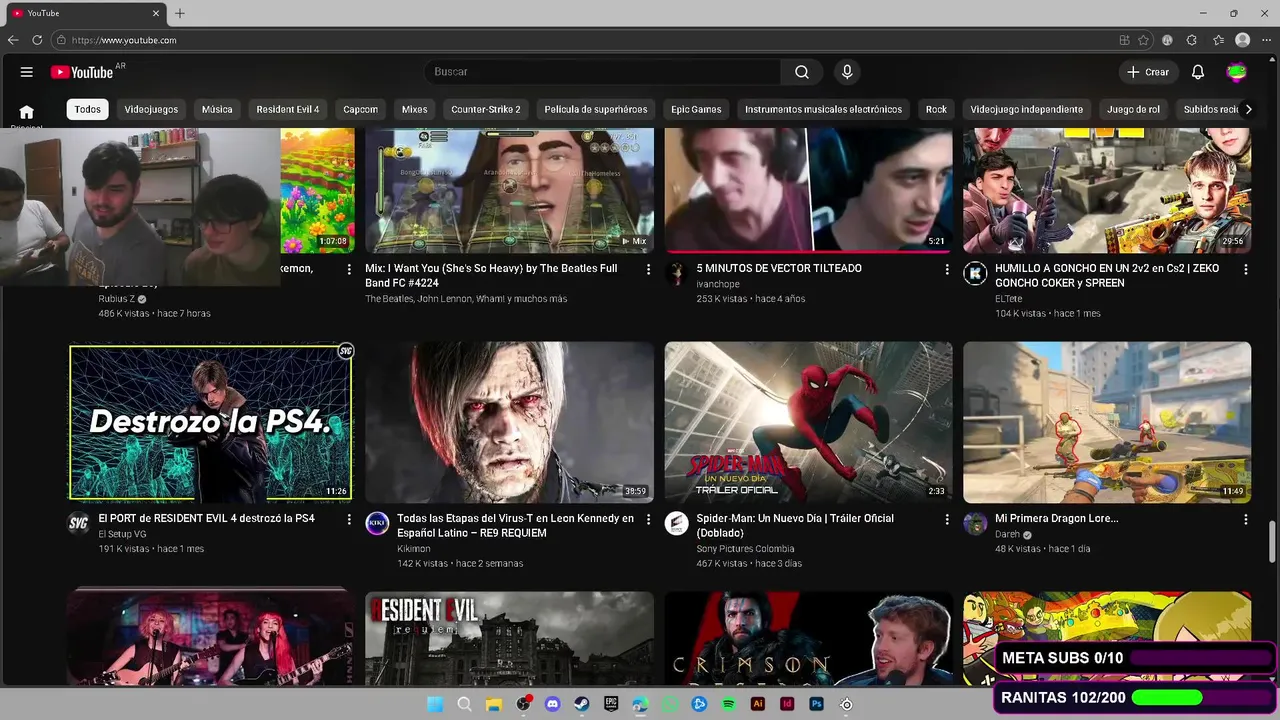1280x720 pixels.
Task: Open options for HUMILLO A GONCHO video
Action: pyautogui.click(x=1246, y=269)
